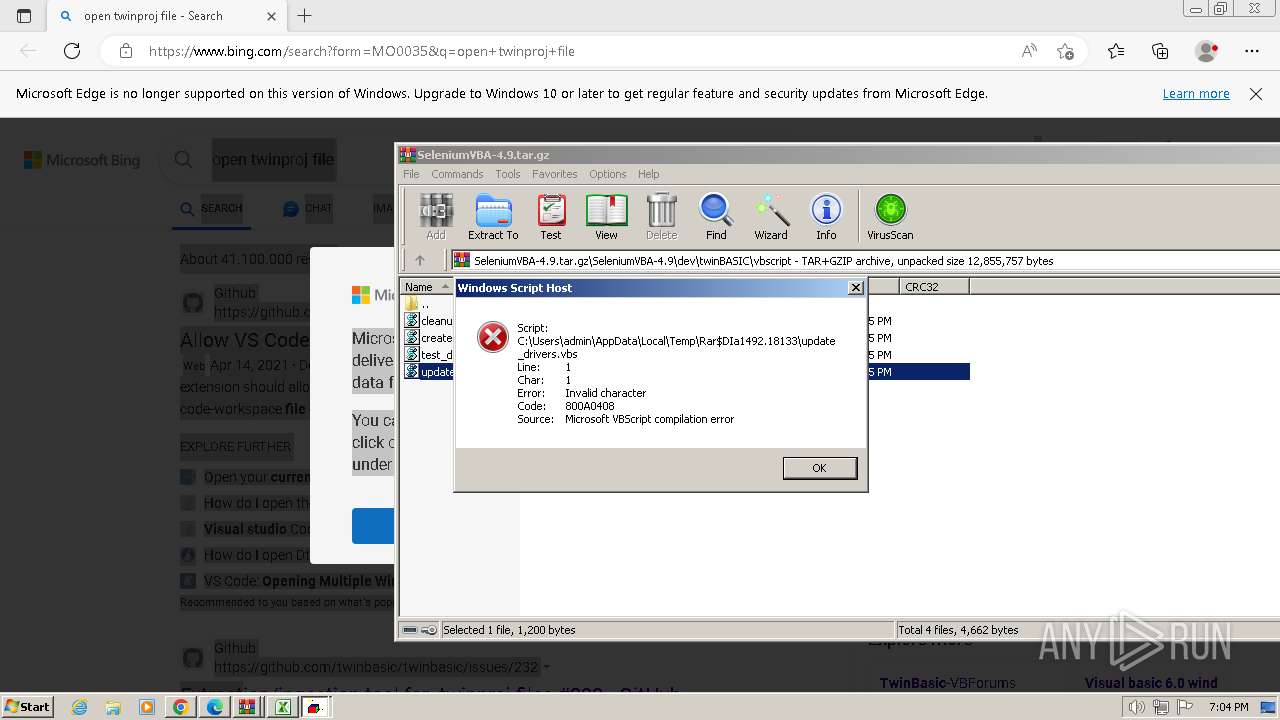Image resolution: width=1280 pixels, height=720 pixels.
Task: Open the TwinBasic-VBForums link
Action: point(947,683)
